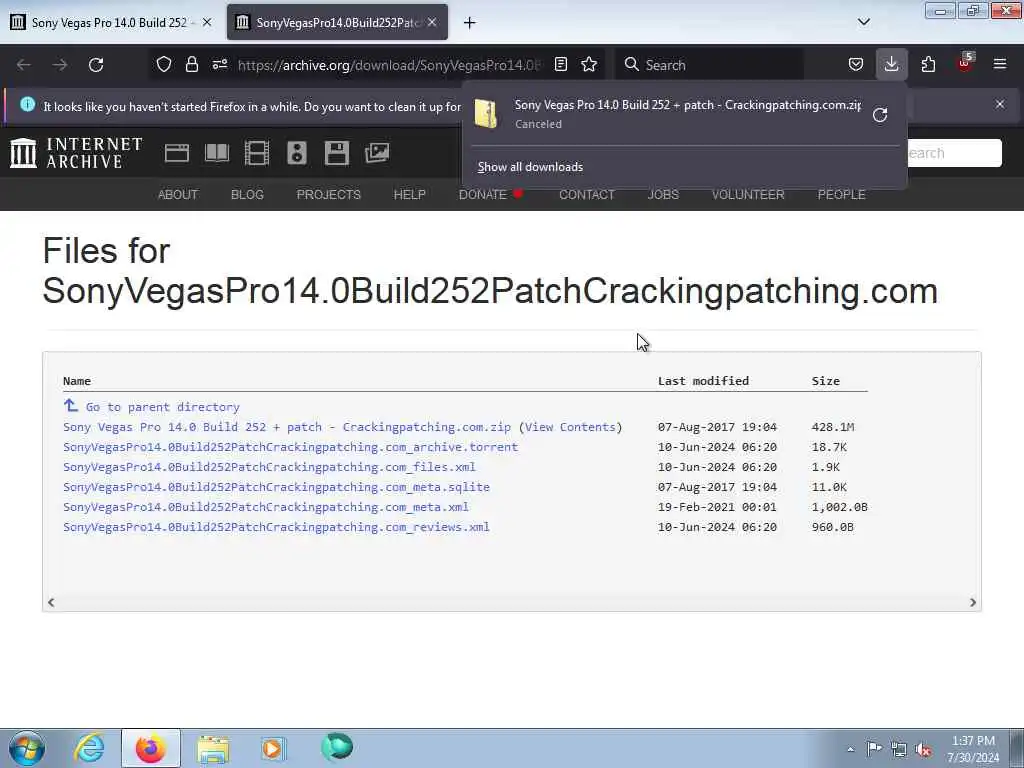The image size is (1024, 768).
Task: Close the SonyVegasPro14.0Build252Patch tab
Action: click(x=432, y=22)
